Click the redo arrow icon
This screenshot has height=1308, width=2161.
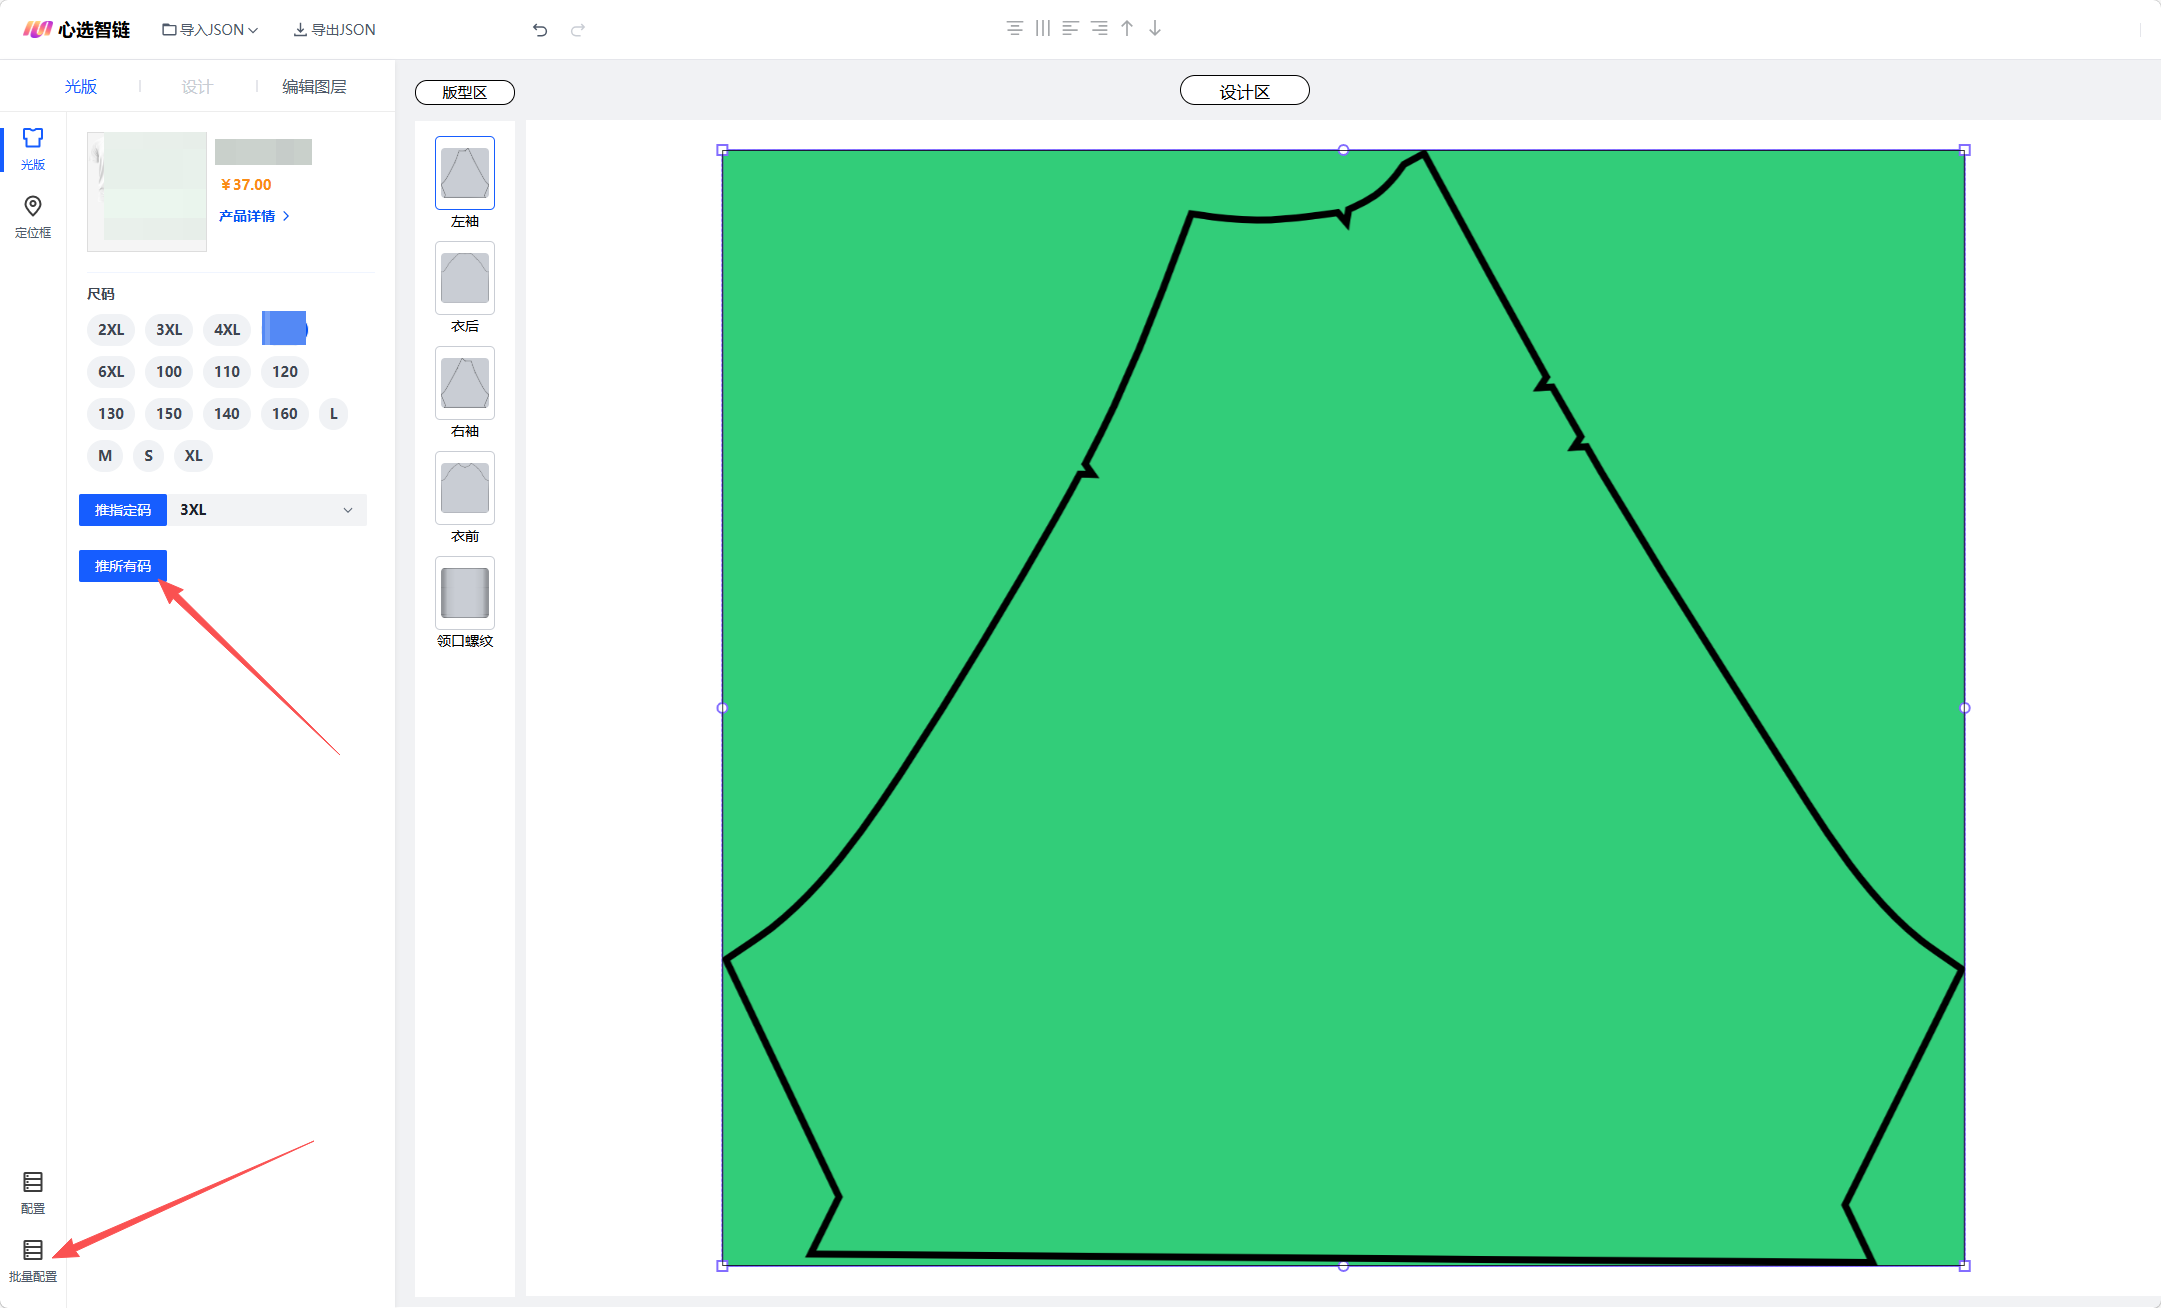[578, 30]
